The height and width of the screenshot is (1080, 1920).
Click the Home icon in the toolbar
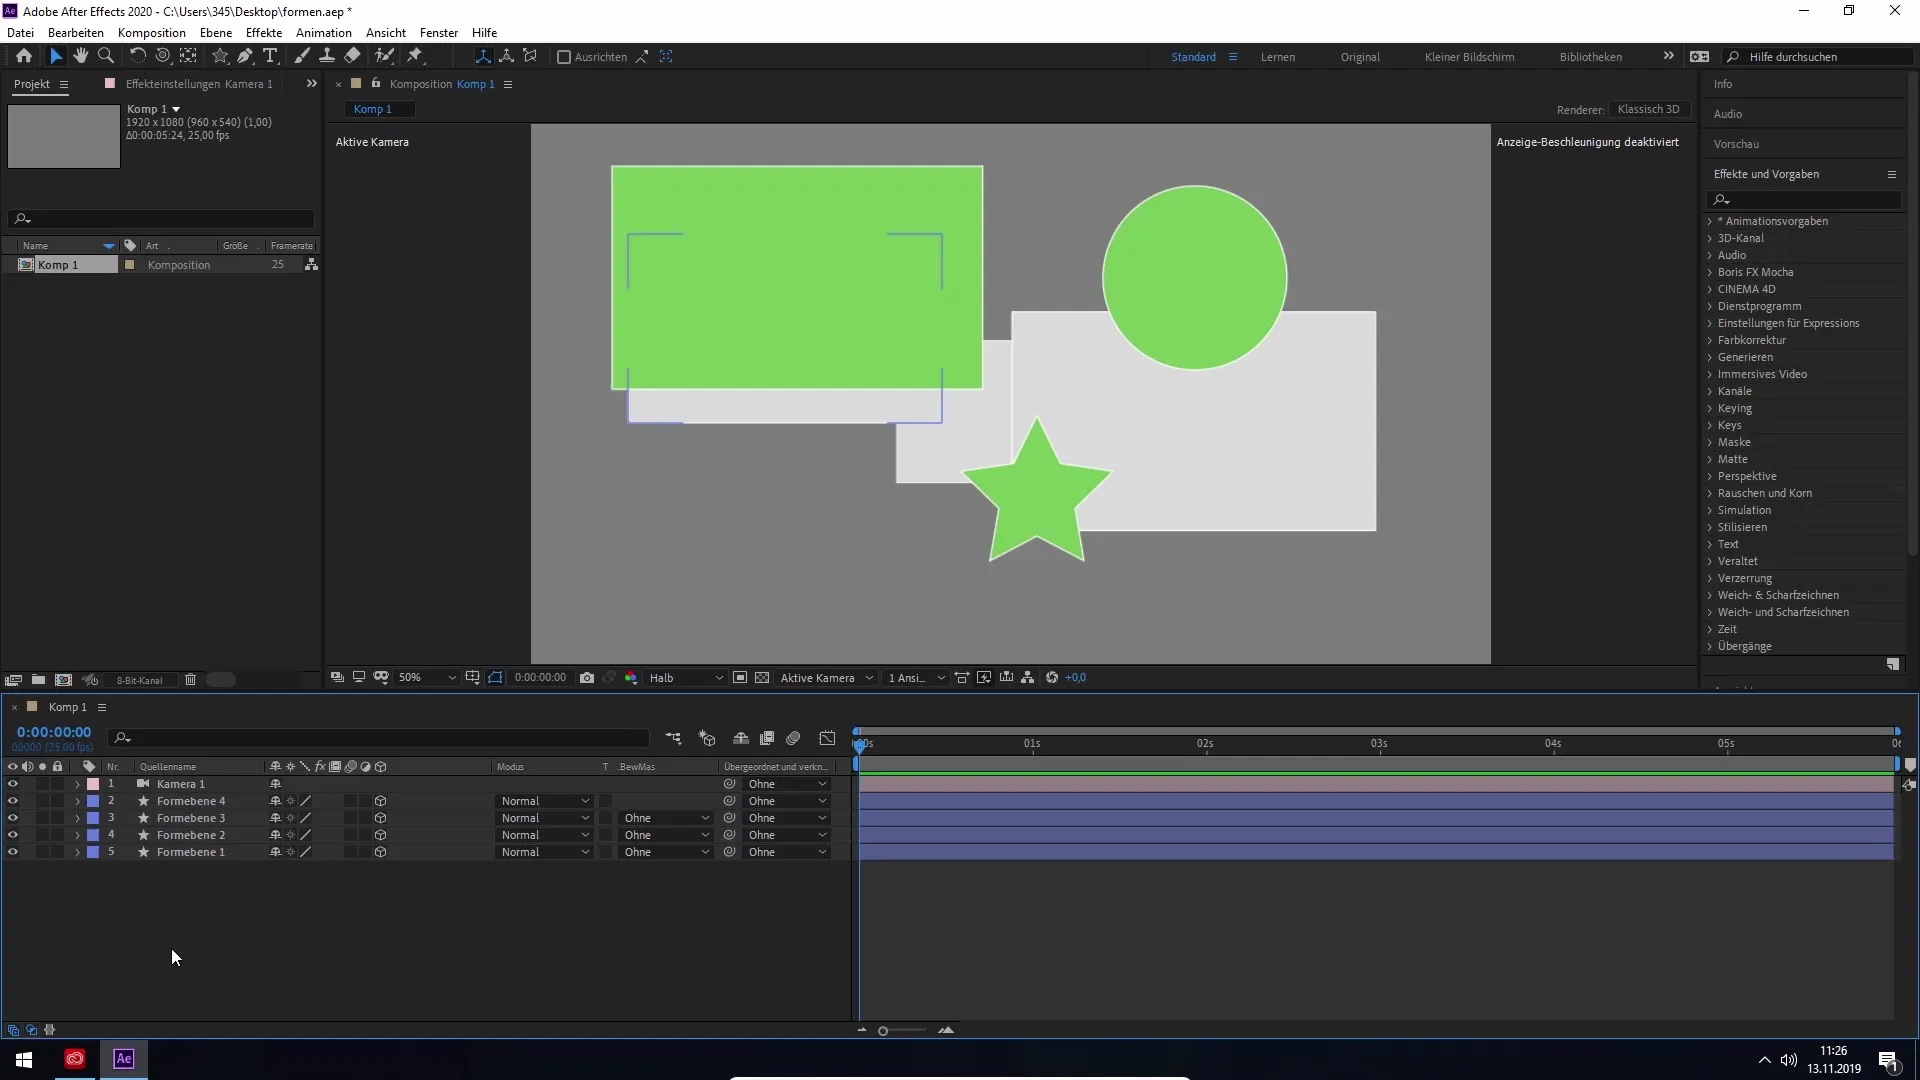pos(24,56)
